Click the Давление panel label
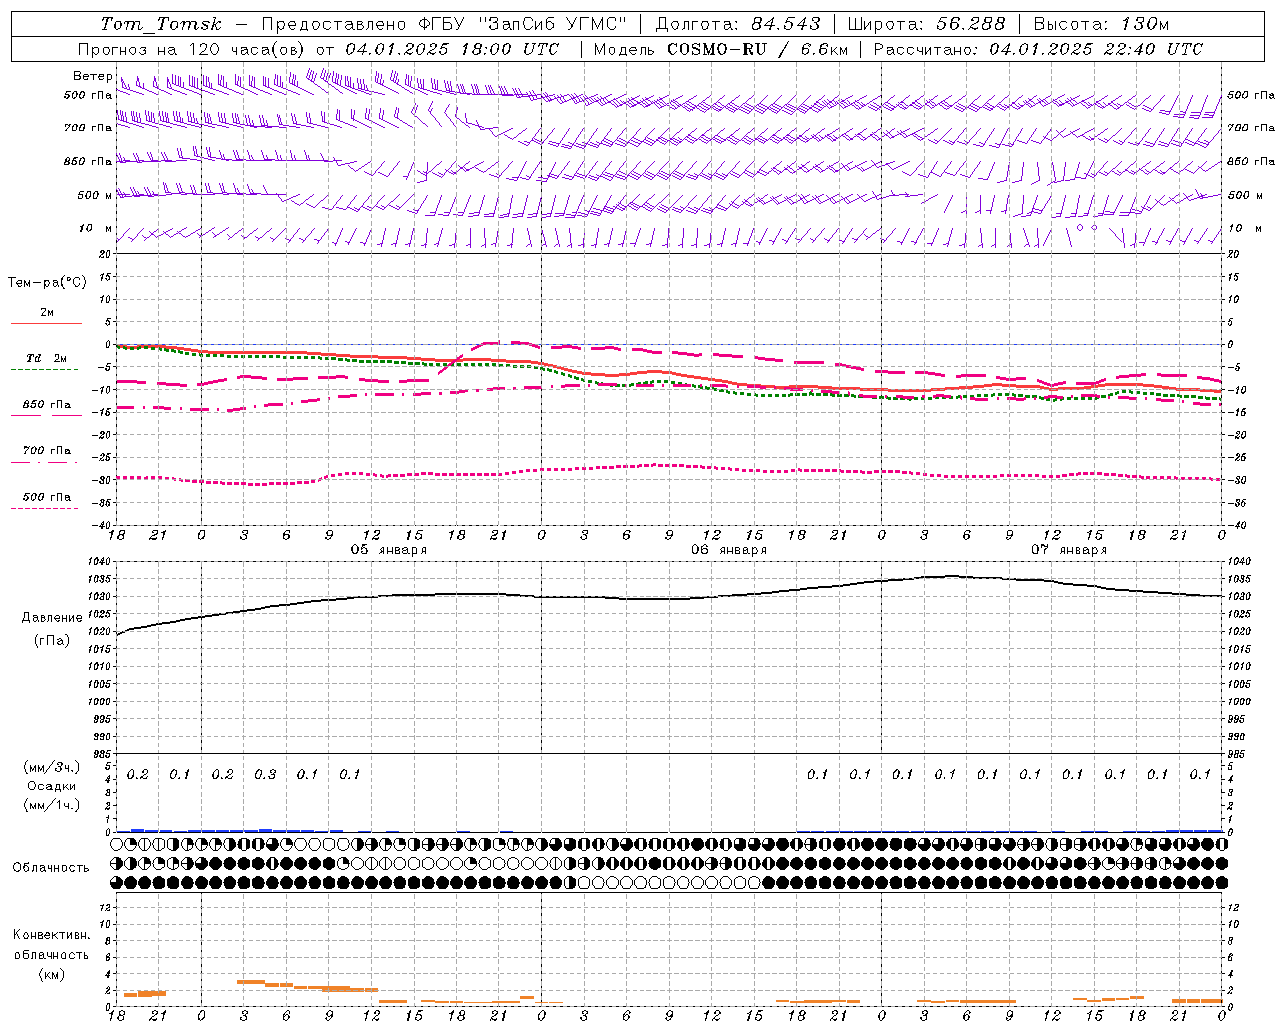Viewport: 1280px width, 1024px height. pos(52,618)
